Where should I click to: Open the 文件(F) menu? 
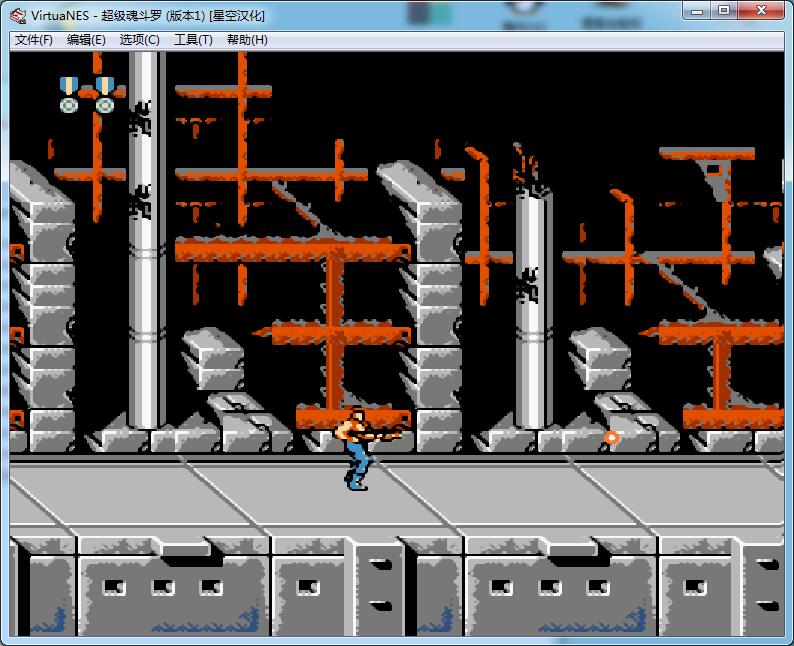click(x=33, y=40)
